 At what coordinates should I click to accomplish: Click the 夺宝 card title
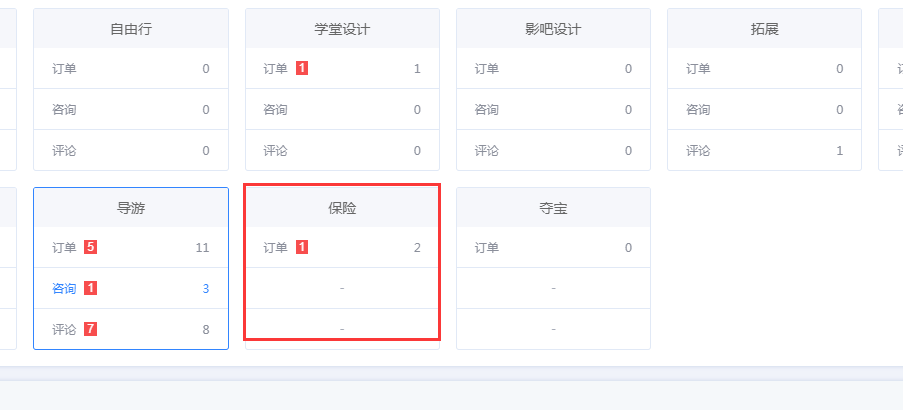(x=553, y=208)
